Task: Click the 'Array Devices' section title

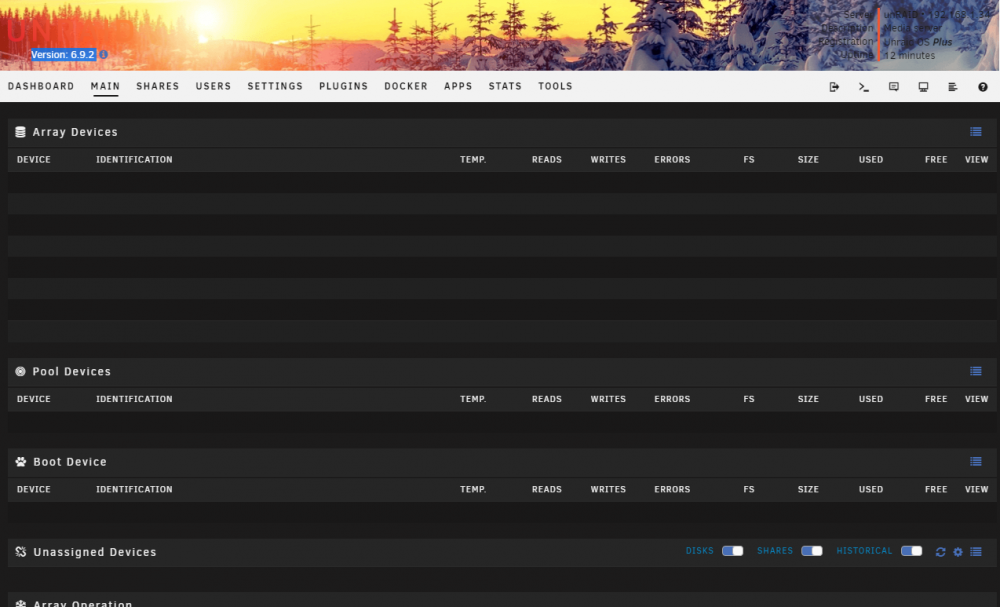Action: click(75, 132)
